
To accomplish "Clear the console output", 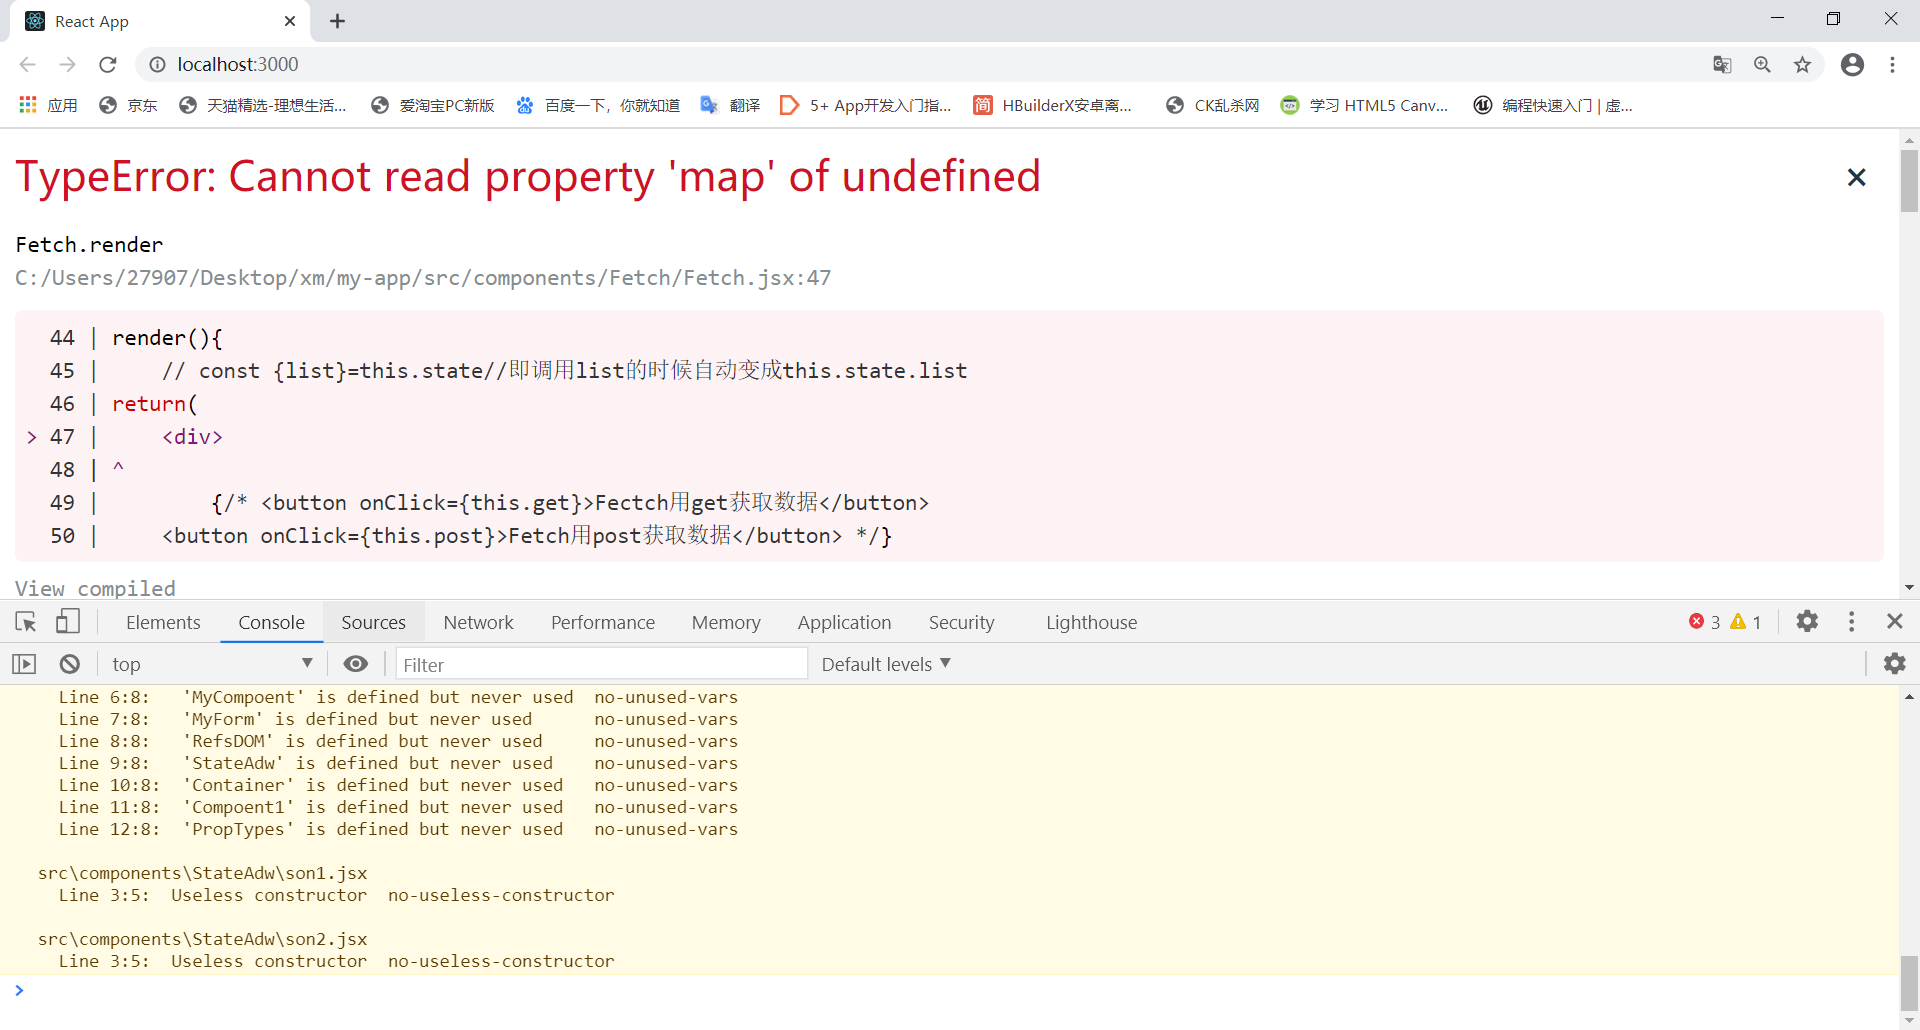I will (69, 664).
